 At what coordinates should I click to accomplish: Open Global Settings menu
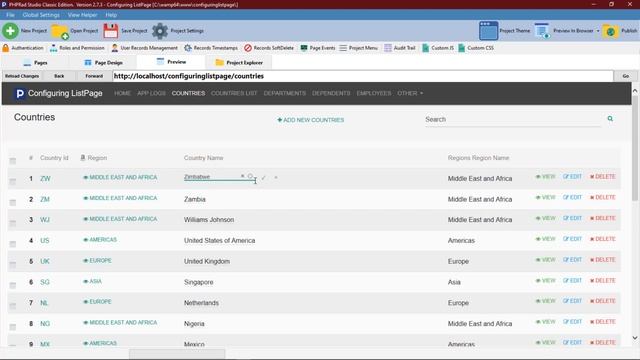[x=41, y=15]
